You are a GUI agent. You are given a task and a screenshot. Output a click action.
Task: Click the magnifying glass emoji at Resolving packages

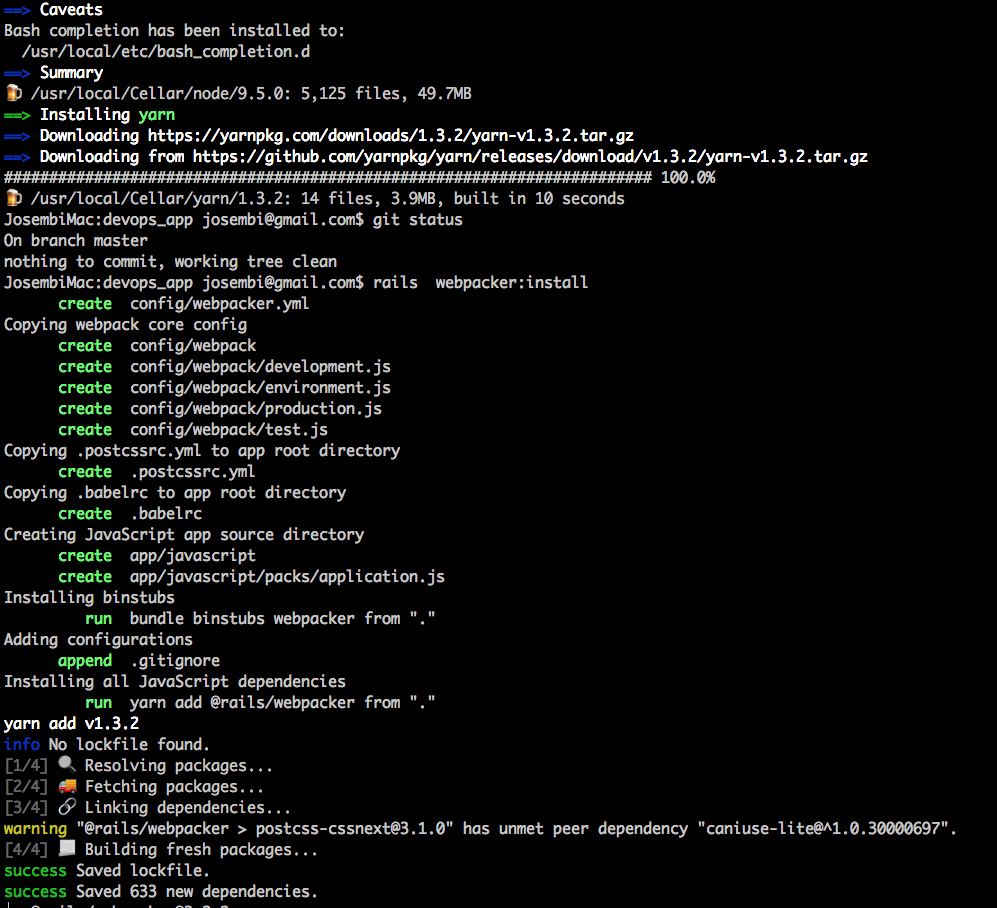[x=67, y=764]
